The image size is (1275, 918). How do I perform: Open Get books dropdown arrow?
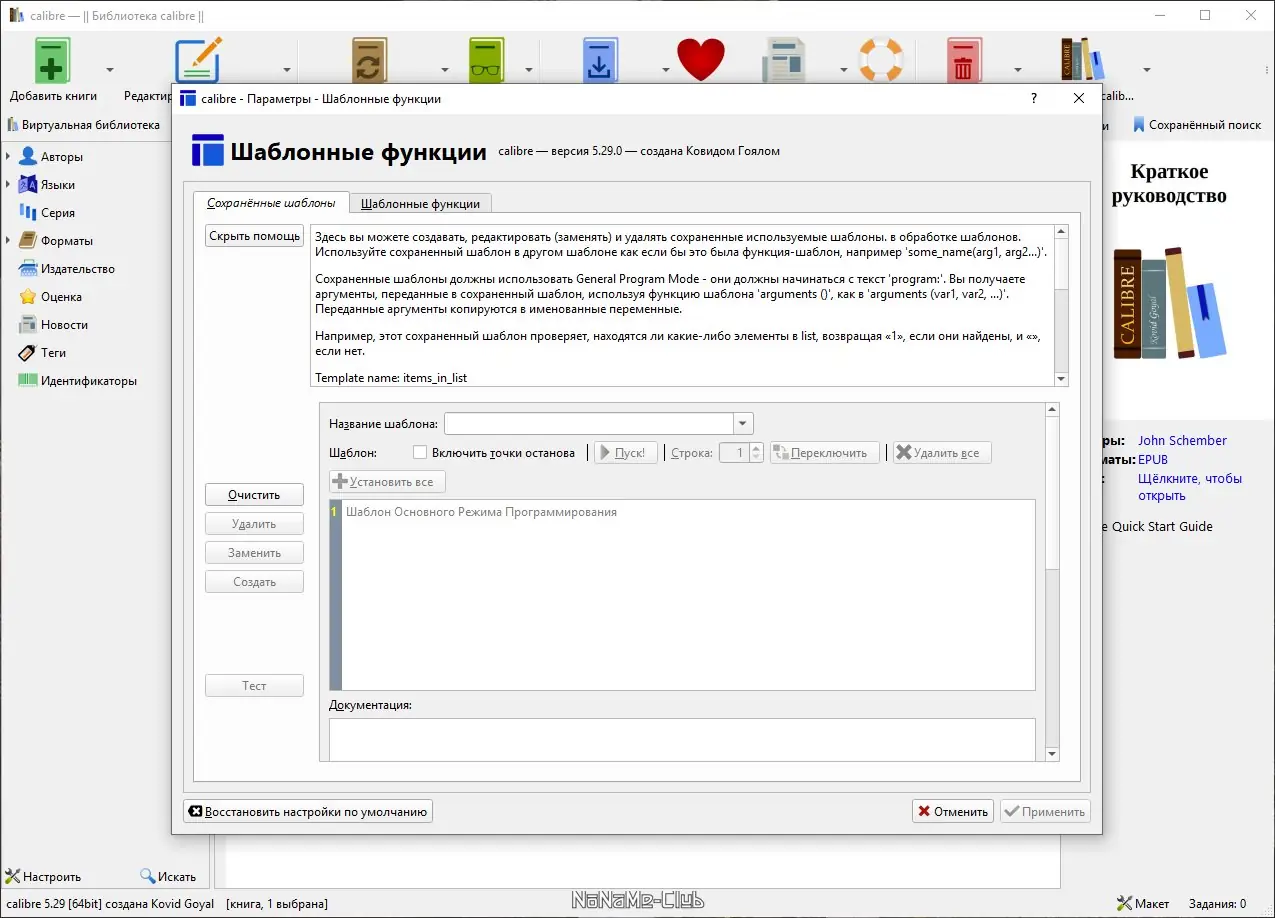pyautogui.click(x=665, y=70)
